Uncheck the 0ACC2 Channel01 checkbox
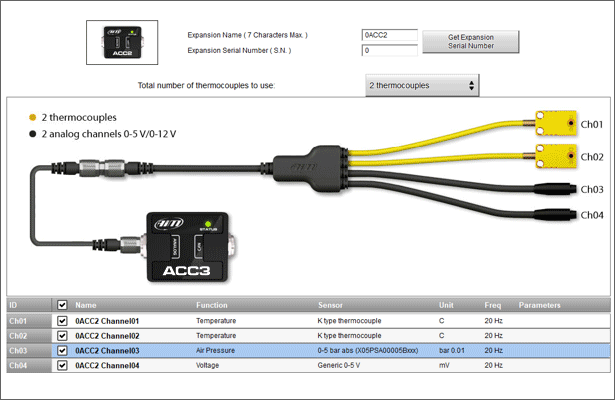The width and height of the screenshot is (615, 400). click(63, 321)
